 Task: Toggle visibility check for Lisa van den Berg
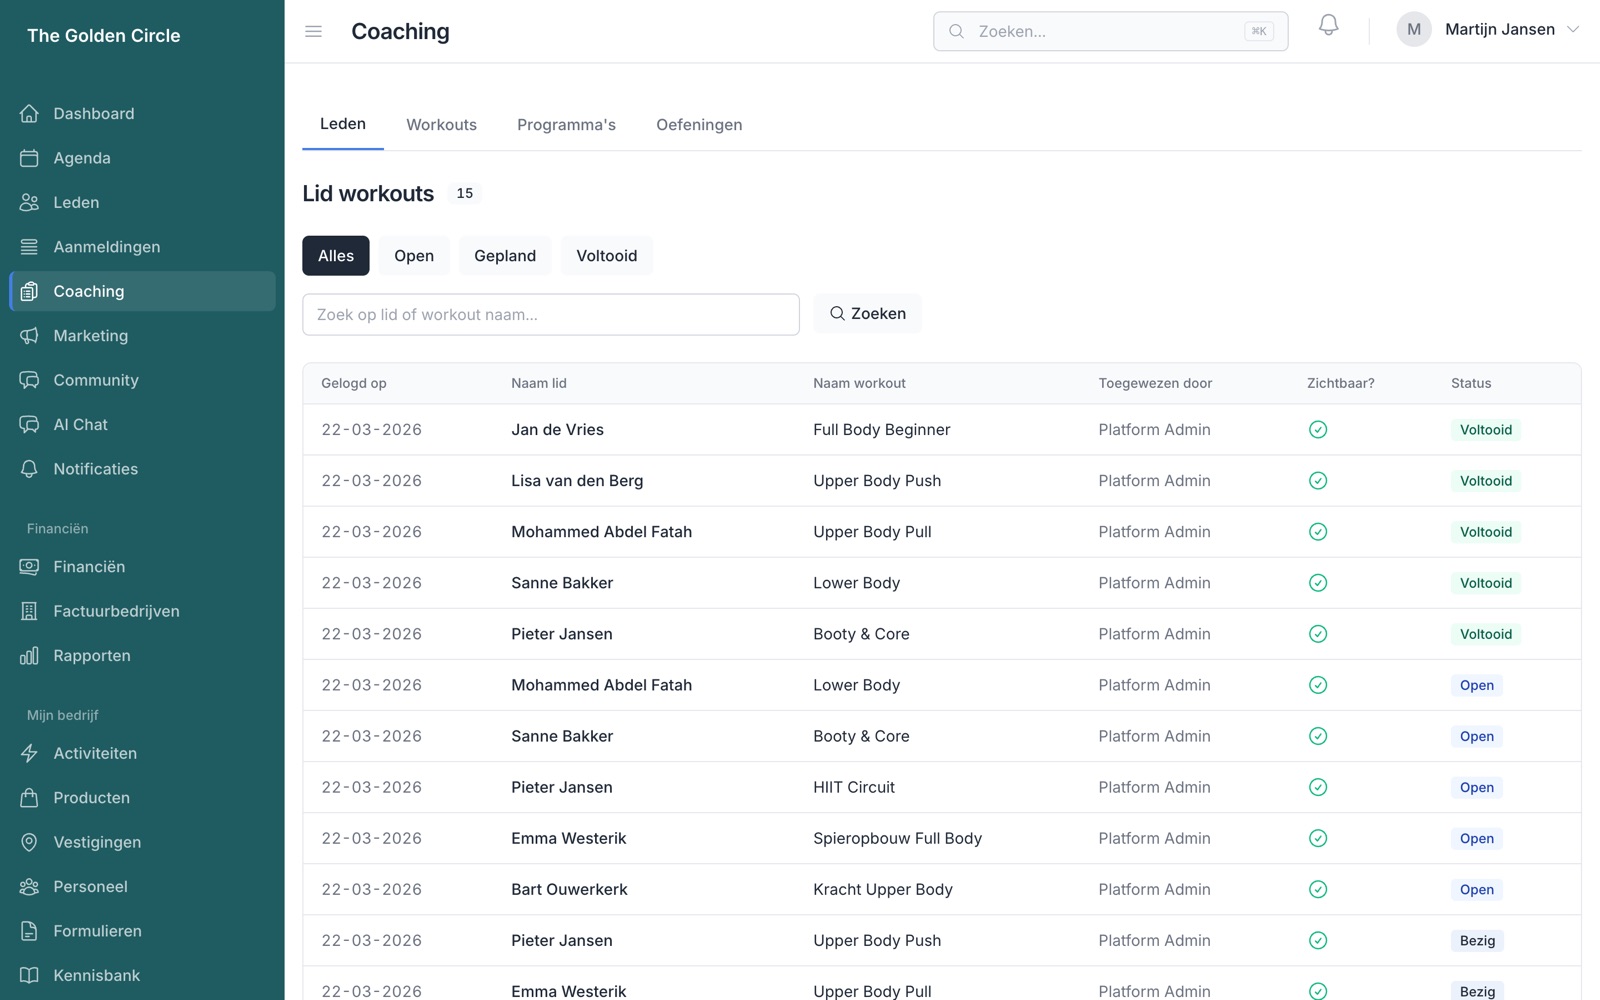point(1318,481)
